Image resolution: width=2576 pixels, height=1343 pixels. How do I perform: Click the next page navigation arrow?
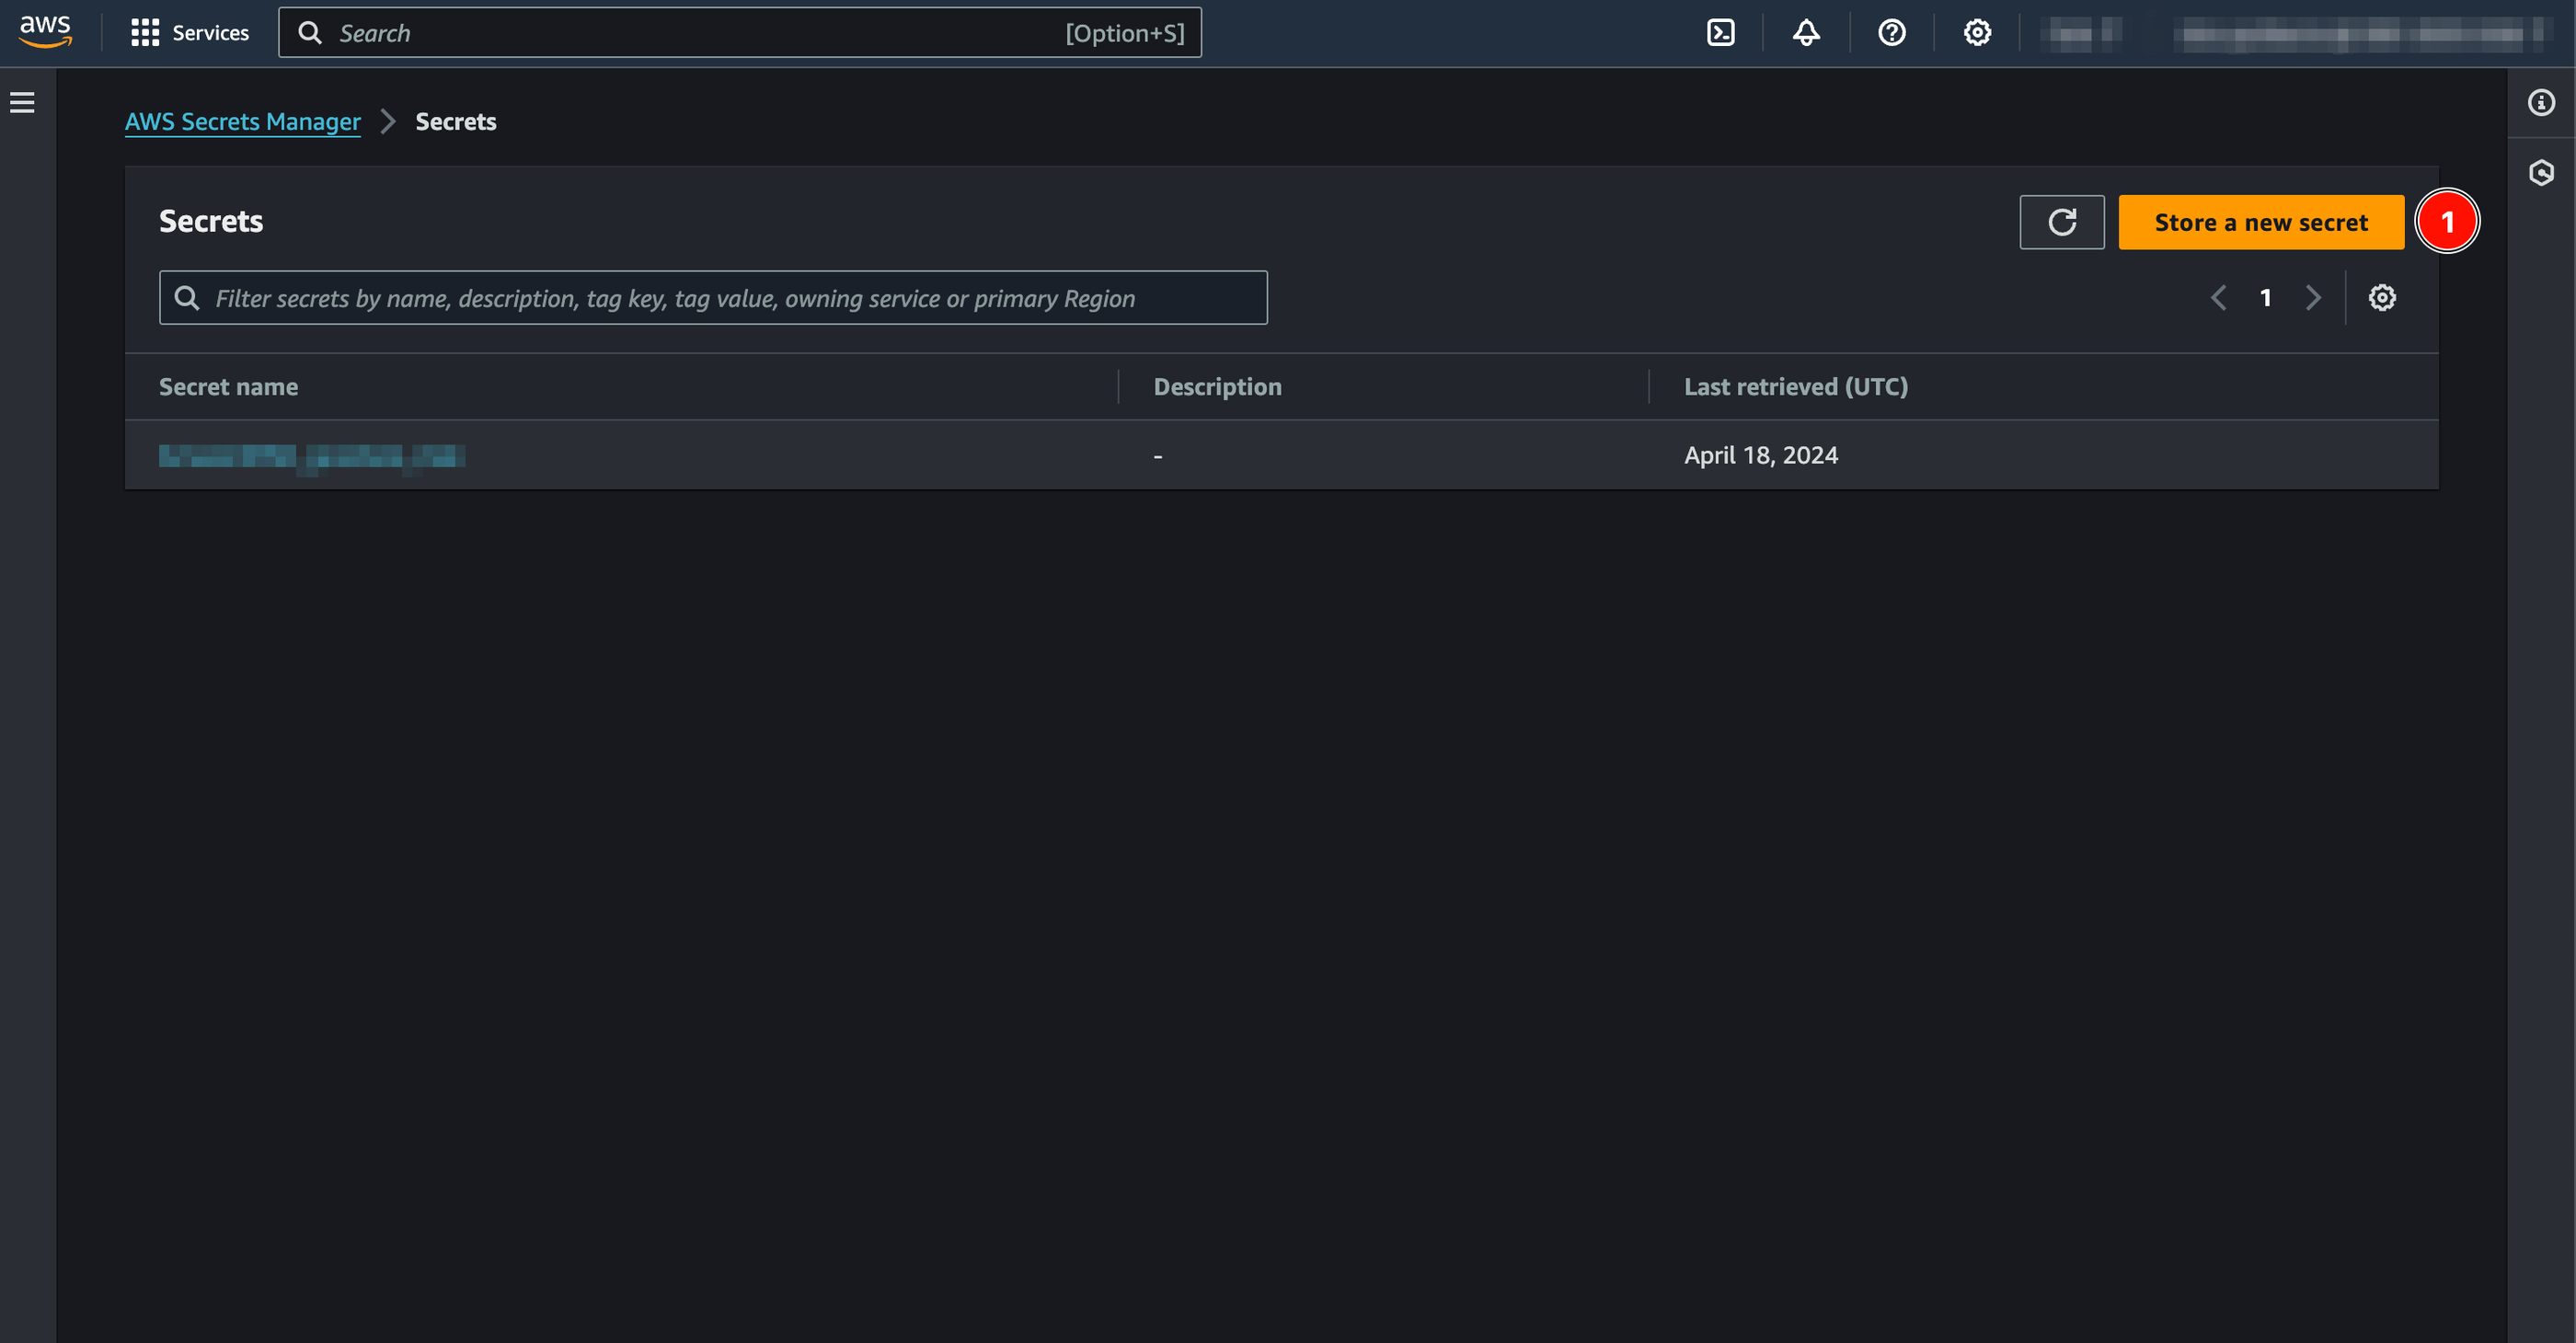point(2312,296)
